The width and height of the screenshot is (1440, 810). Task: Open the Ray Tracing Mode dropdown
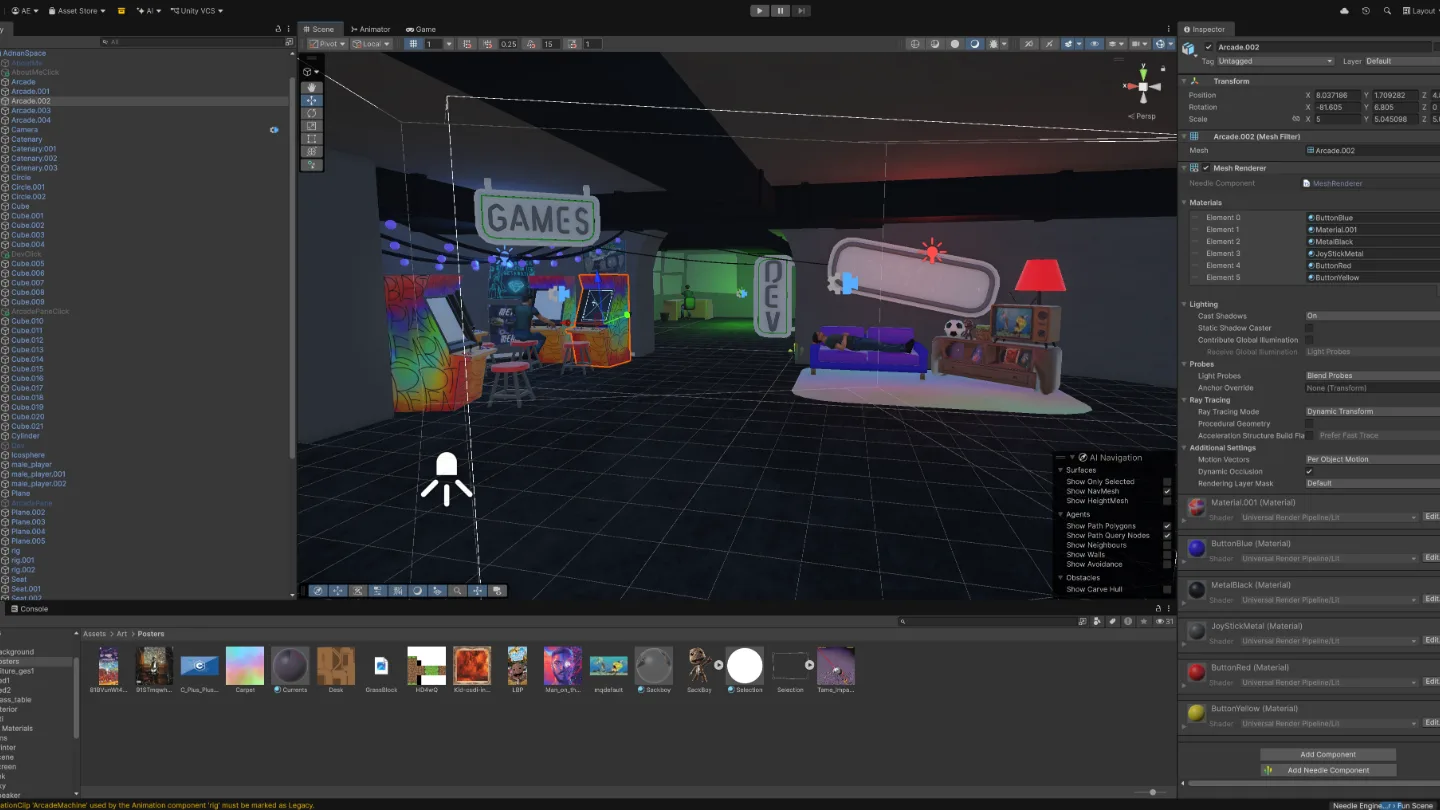coord(1372,412)
